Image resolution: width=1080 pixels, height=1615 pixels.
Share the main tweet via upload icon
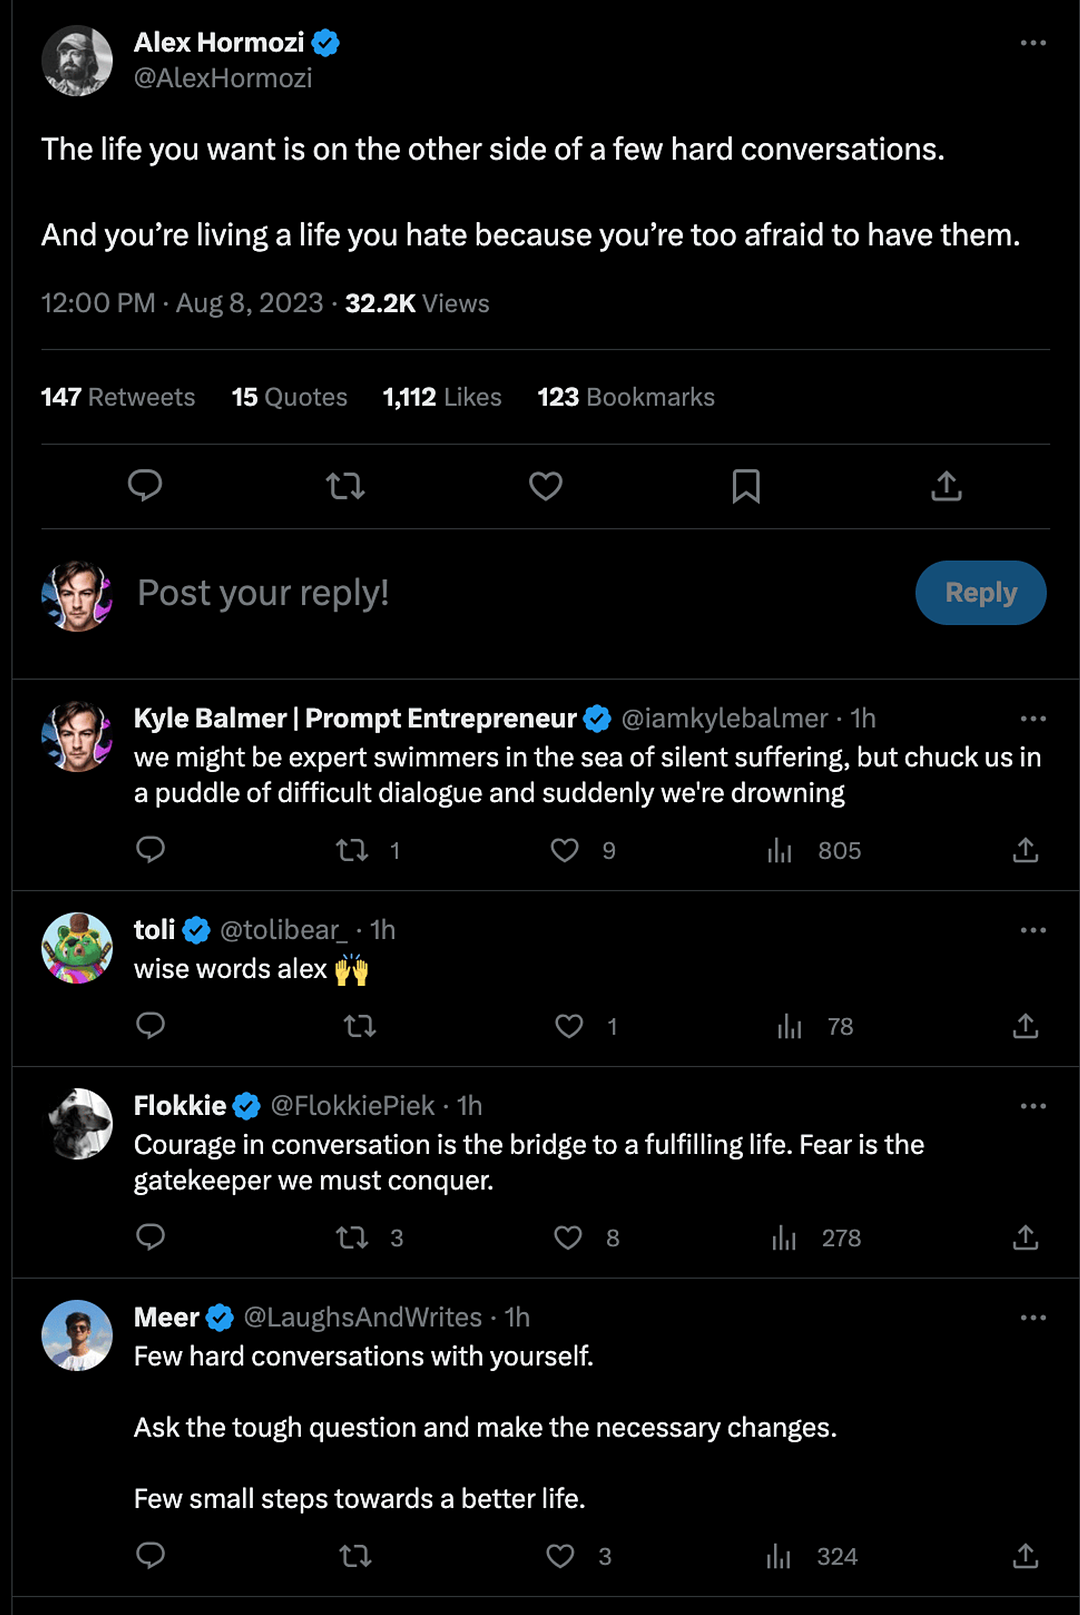tap(946, 486)
